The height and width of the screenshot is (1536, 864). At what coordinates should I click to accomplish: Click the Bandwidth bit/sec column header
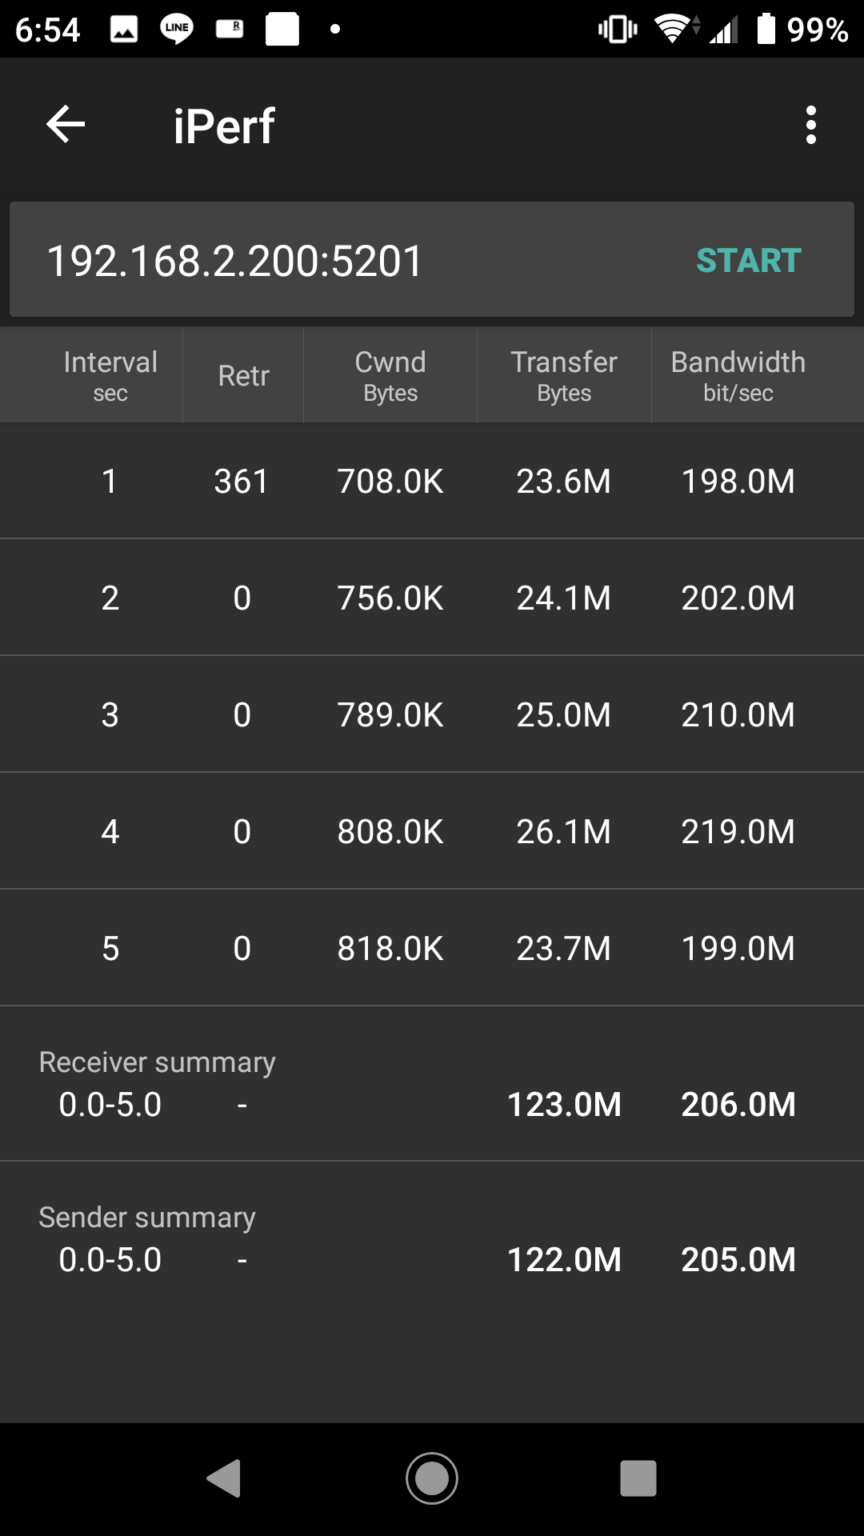coord(738,374)
